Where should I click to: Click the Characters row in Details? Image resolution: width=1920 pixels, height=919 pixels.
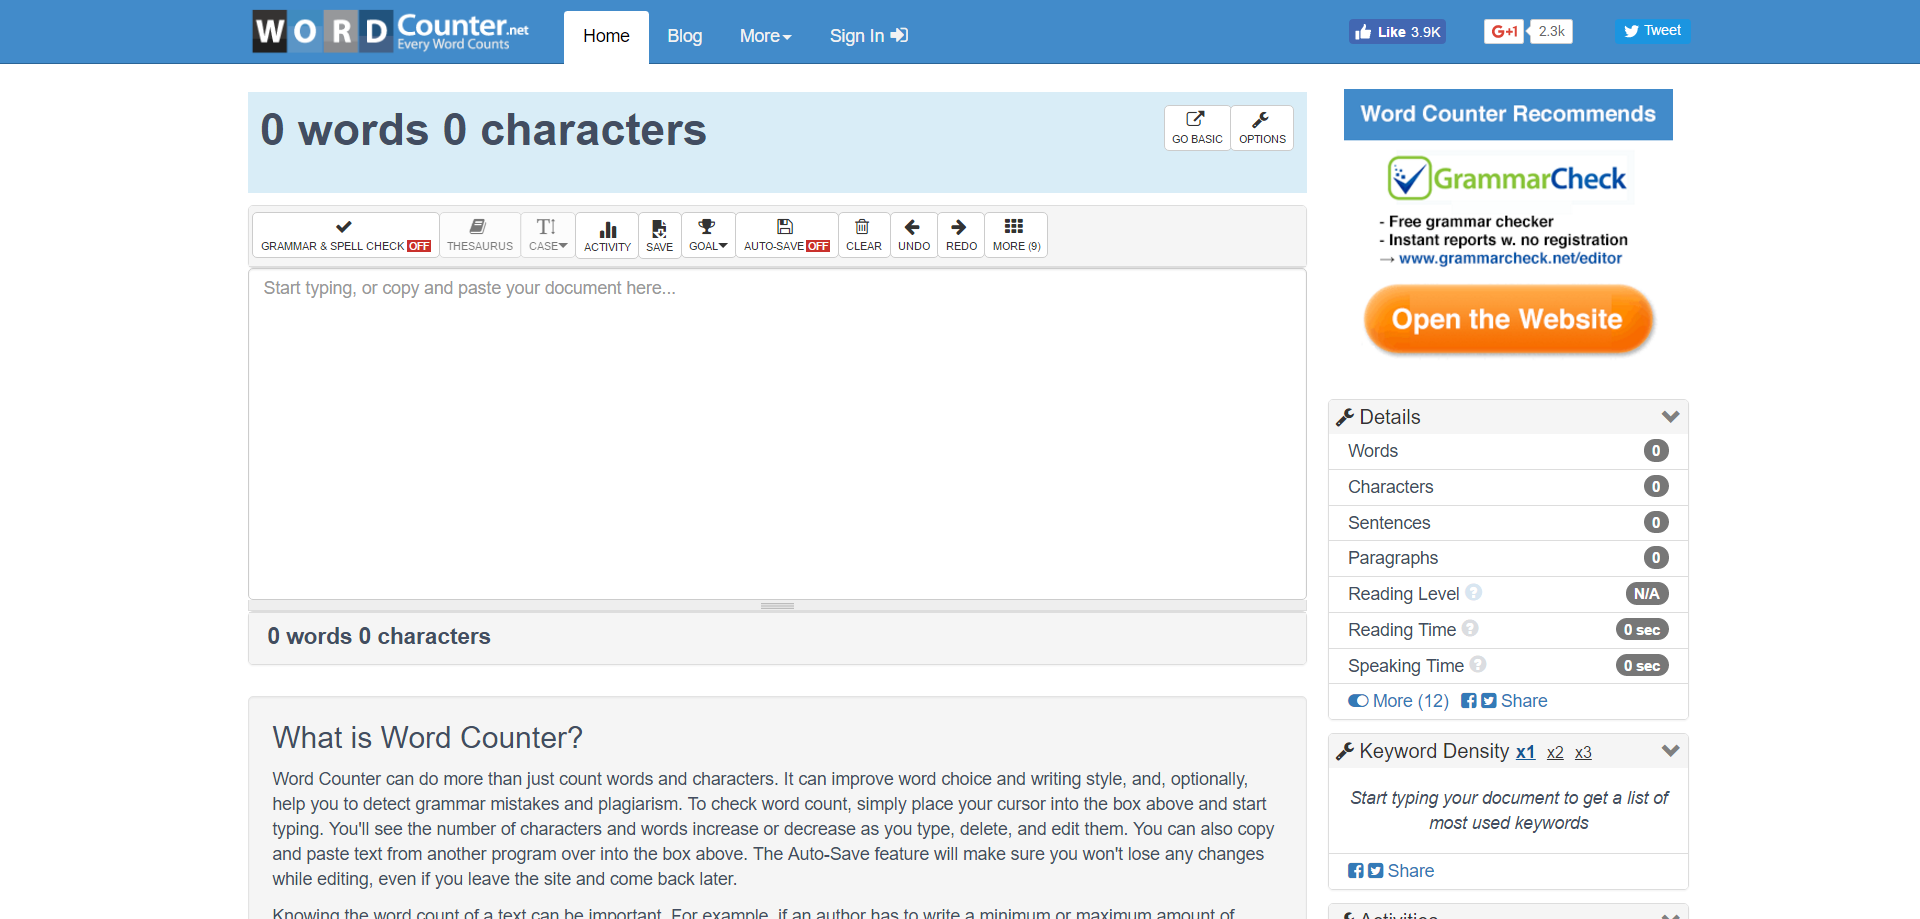[x=1508, y=487]
